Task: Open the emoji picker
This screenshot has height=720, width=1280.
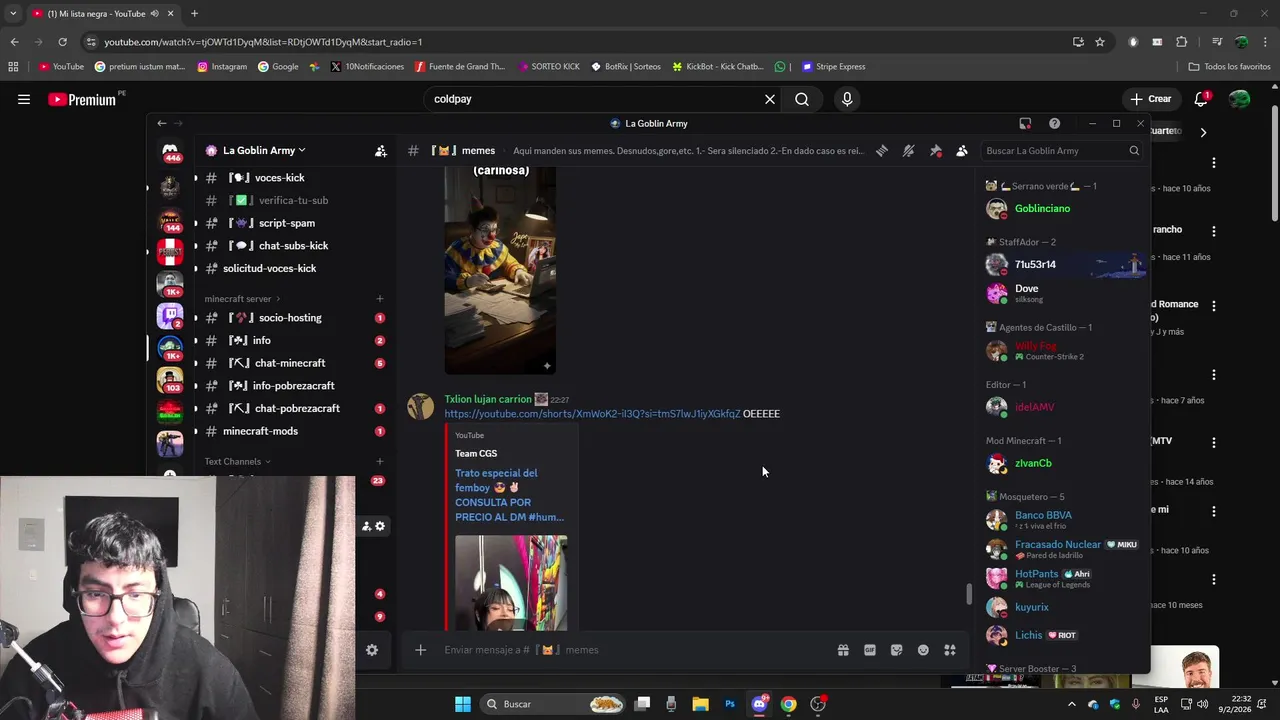Action: pyautogui.click(x=923, y=650)
